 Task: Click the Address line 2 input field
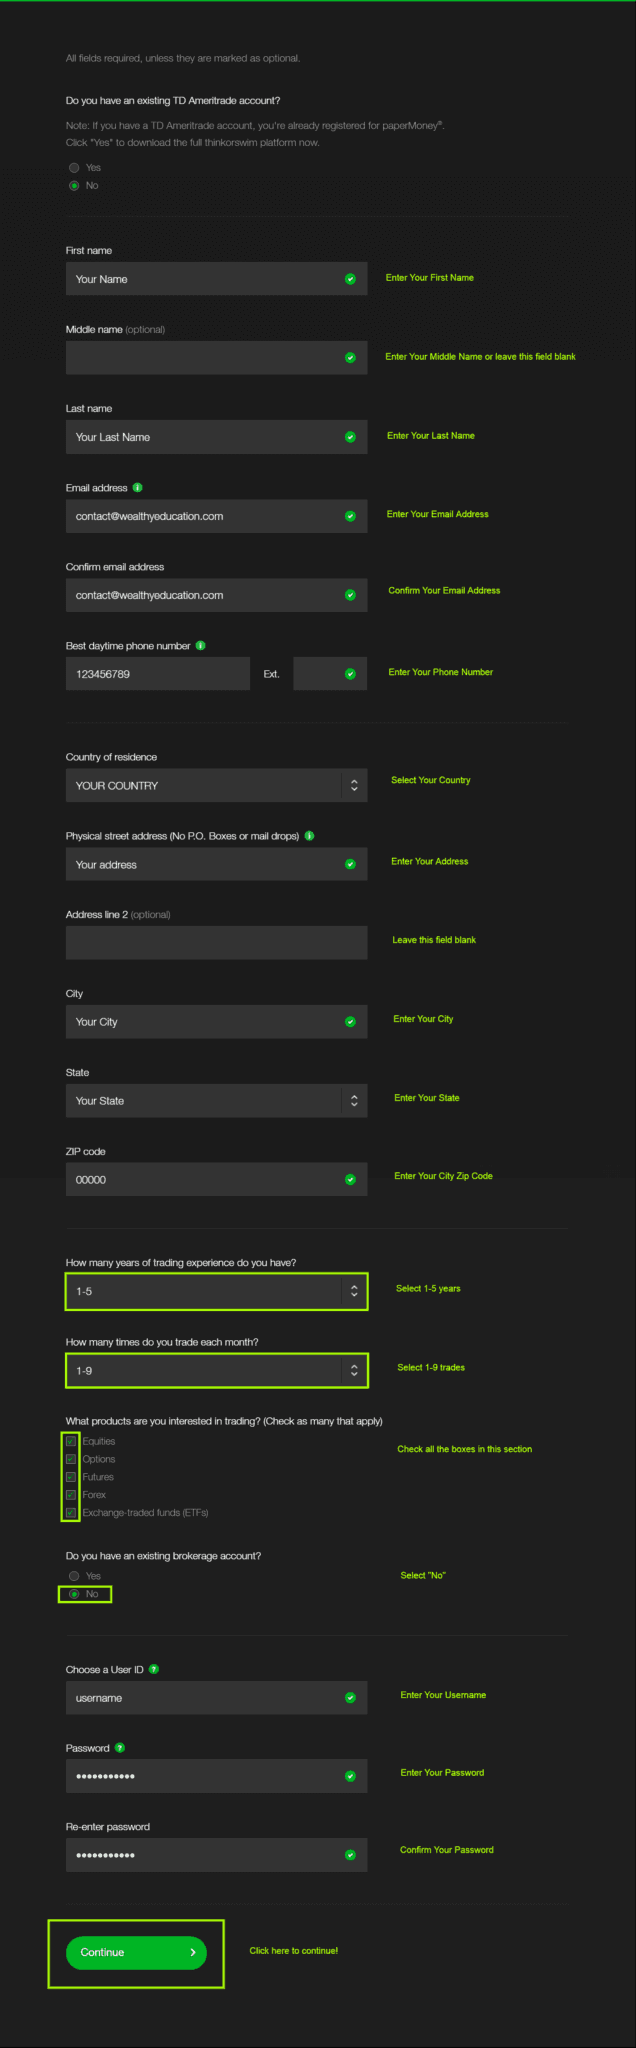click(x=216, y=942)
